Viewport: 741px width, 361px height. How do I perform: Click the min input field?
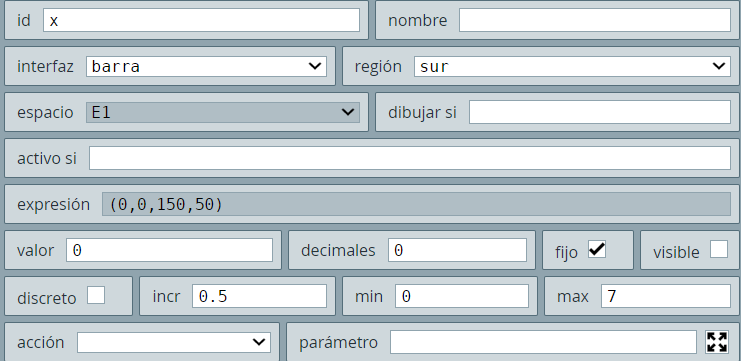pyautogui.click(x=462, y=296)
